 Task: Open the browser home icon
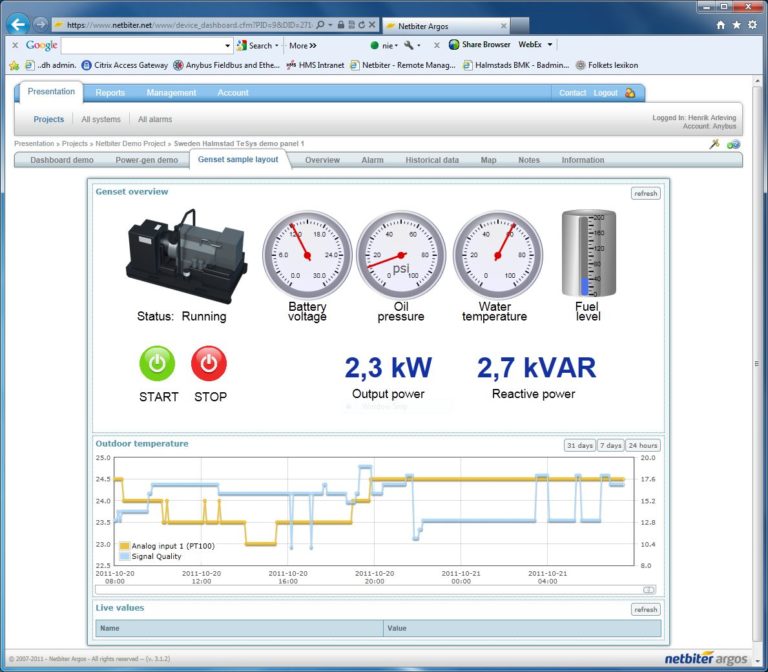click(x=720, y=24)
